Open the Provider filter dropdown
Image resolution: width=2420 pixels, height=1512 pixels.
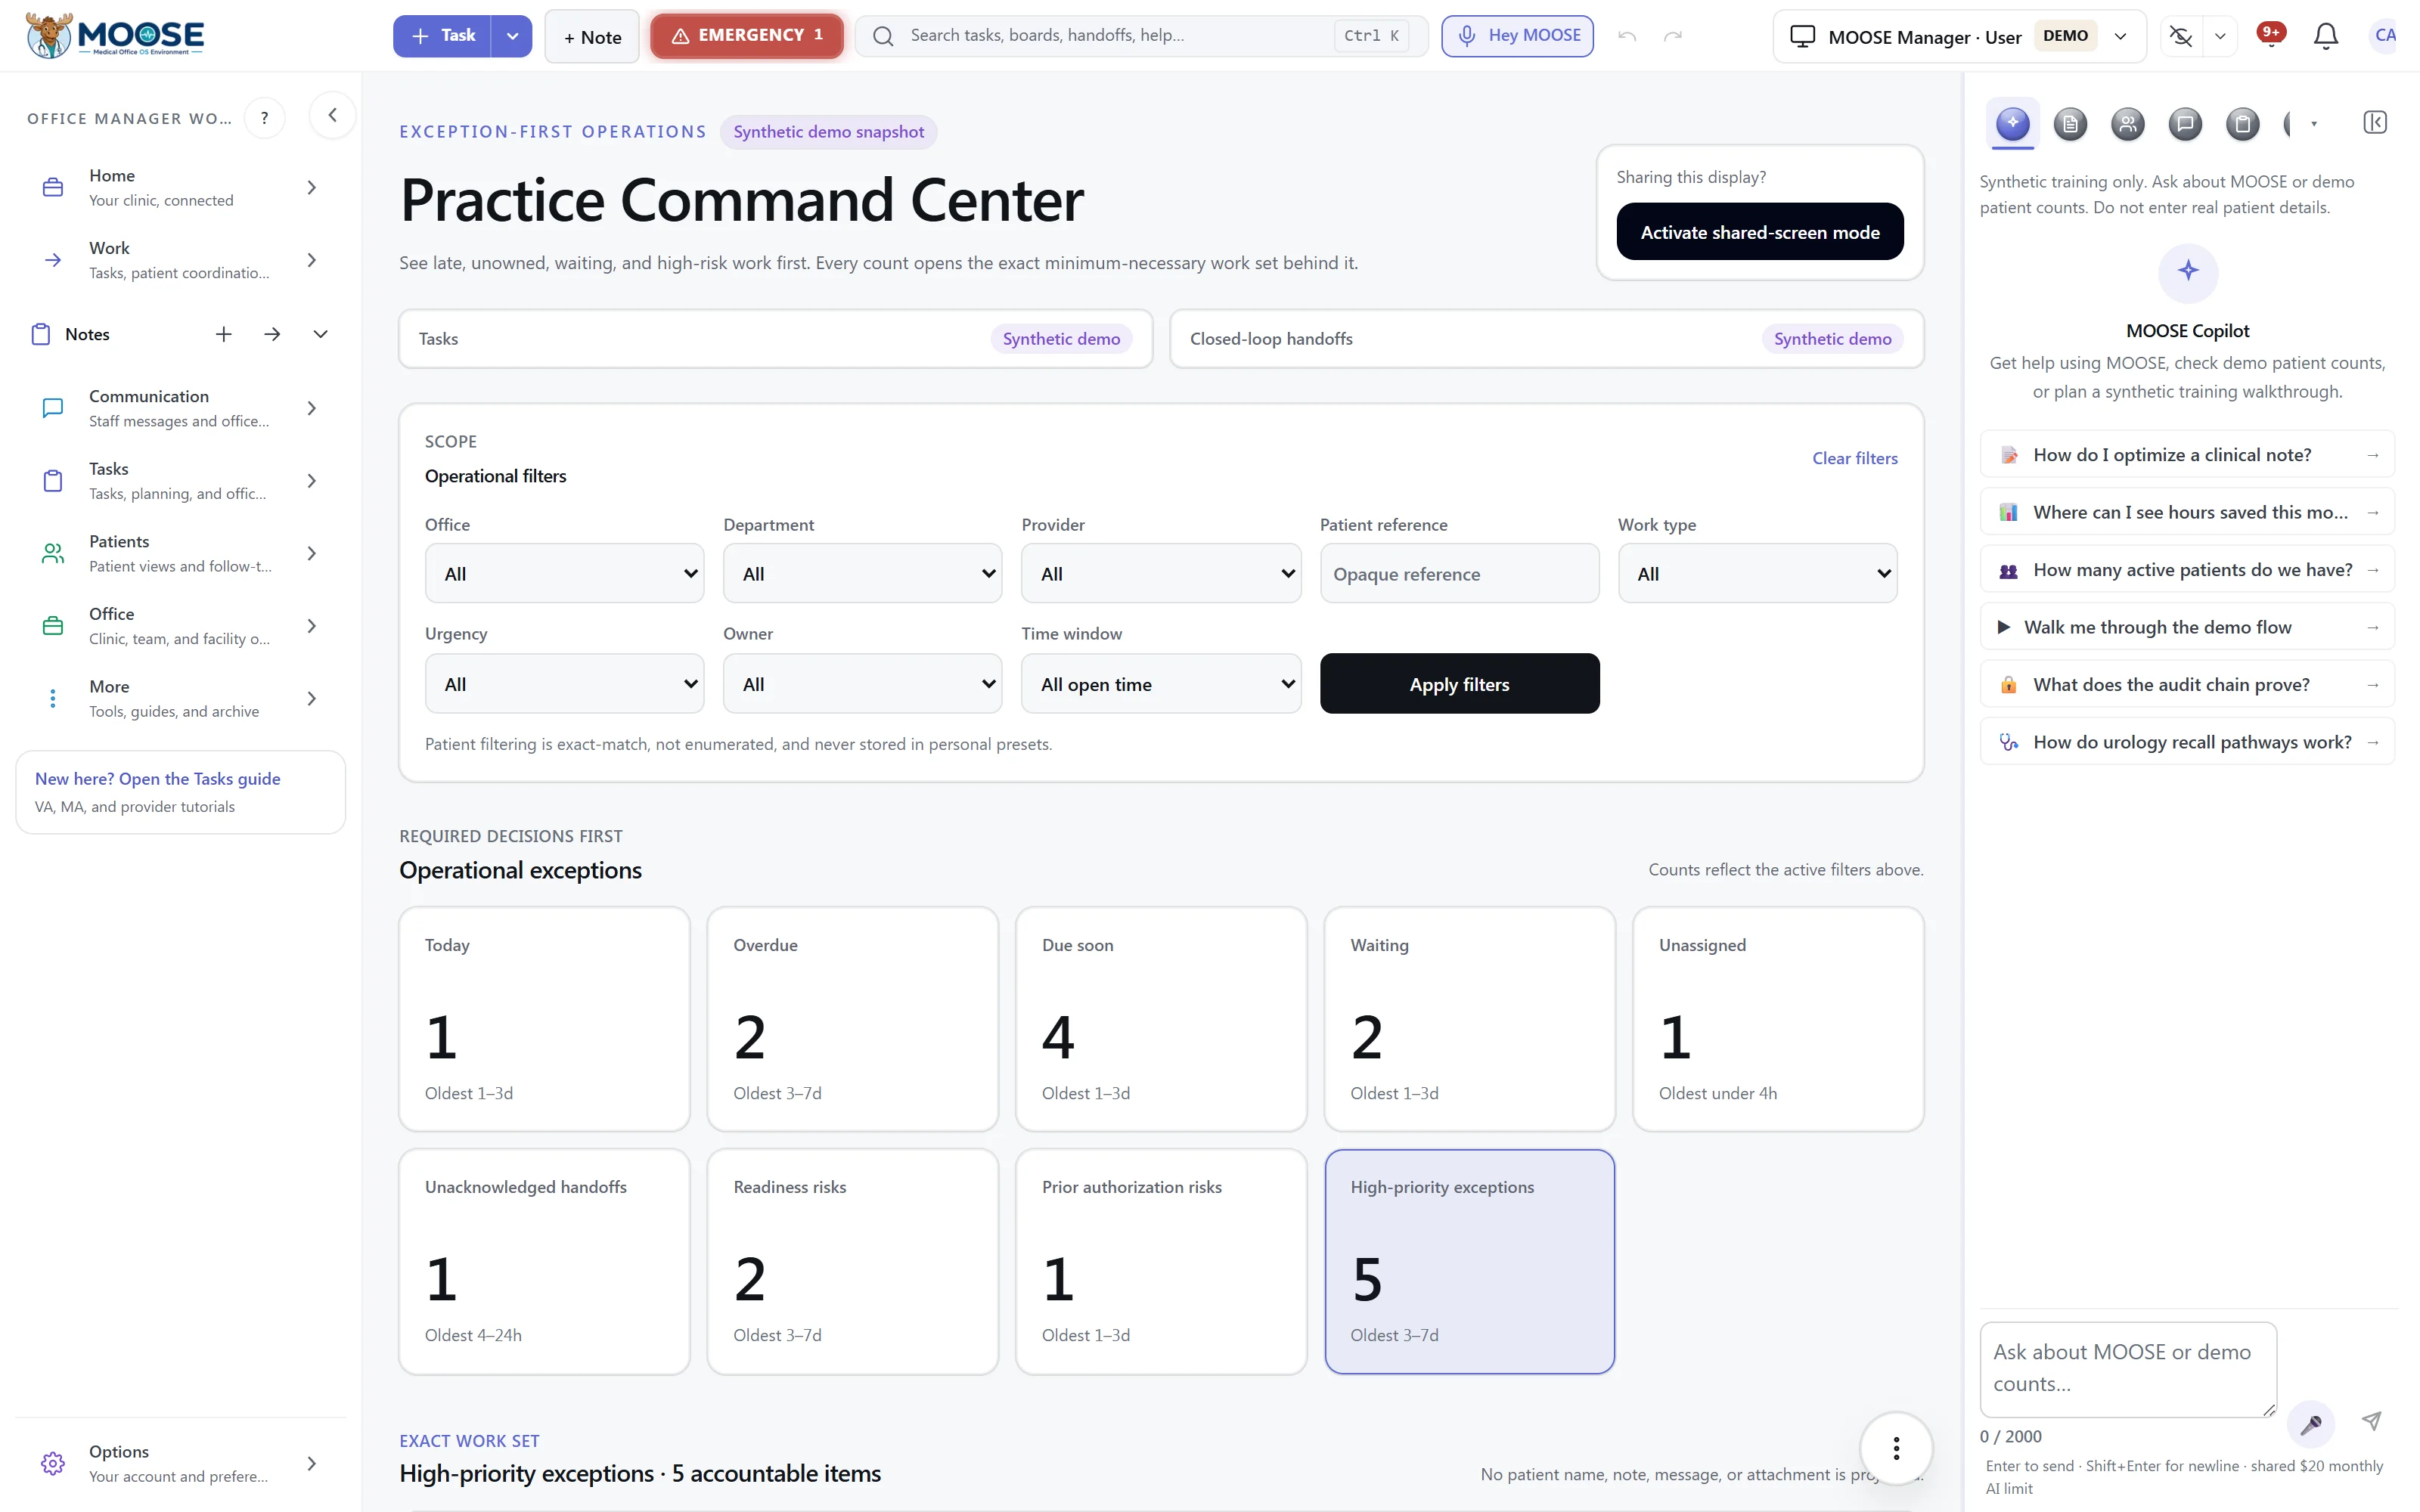tap(1161, 574)
